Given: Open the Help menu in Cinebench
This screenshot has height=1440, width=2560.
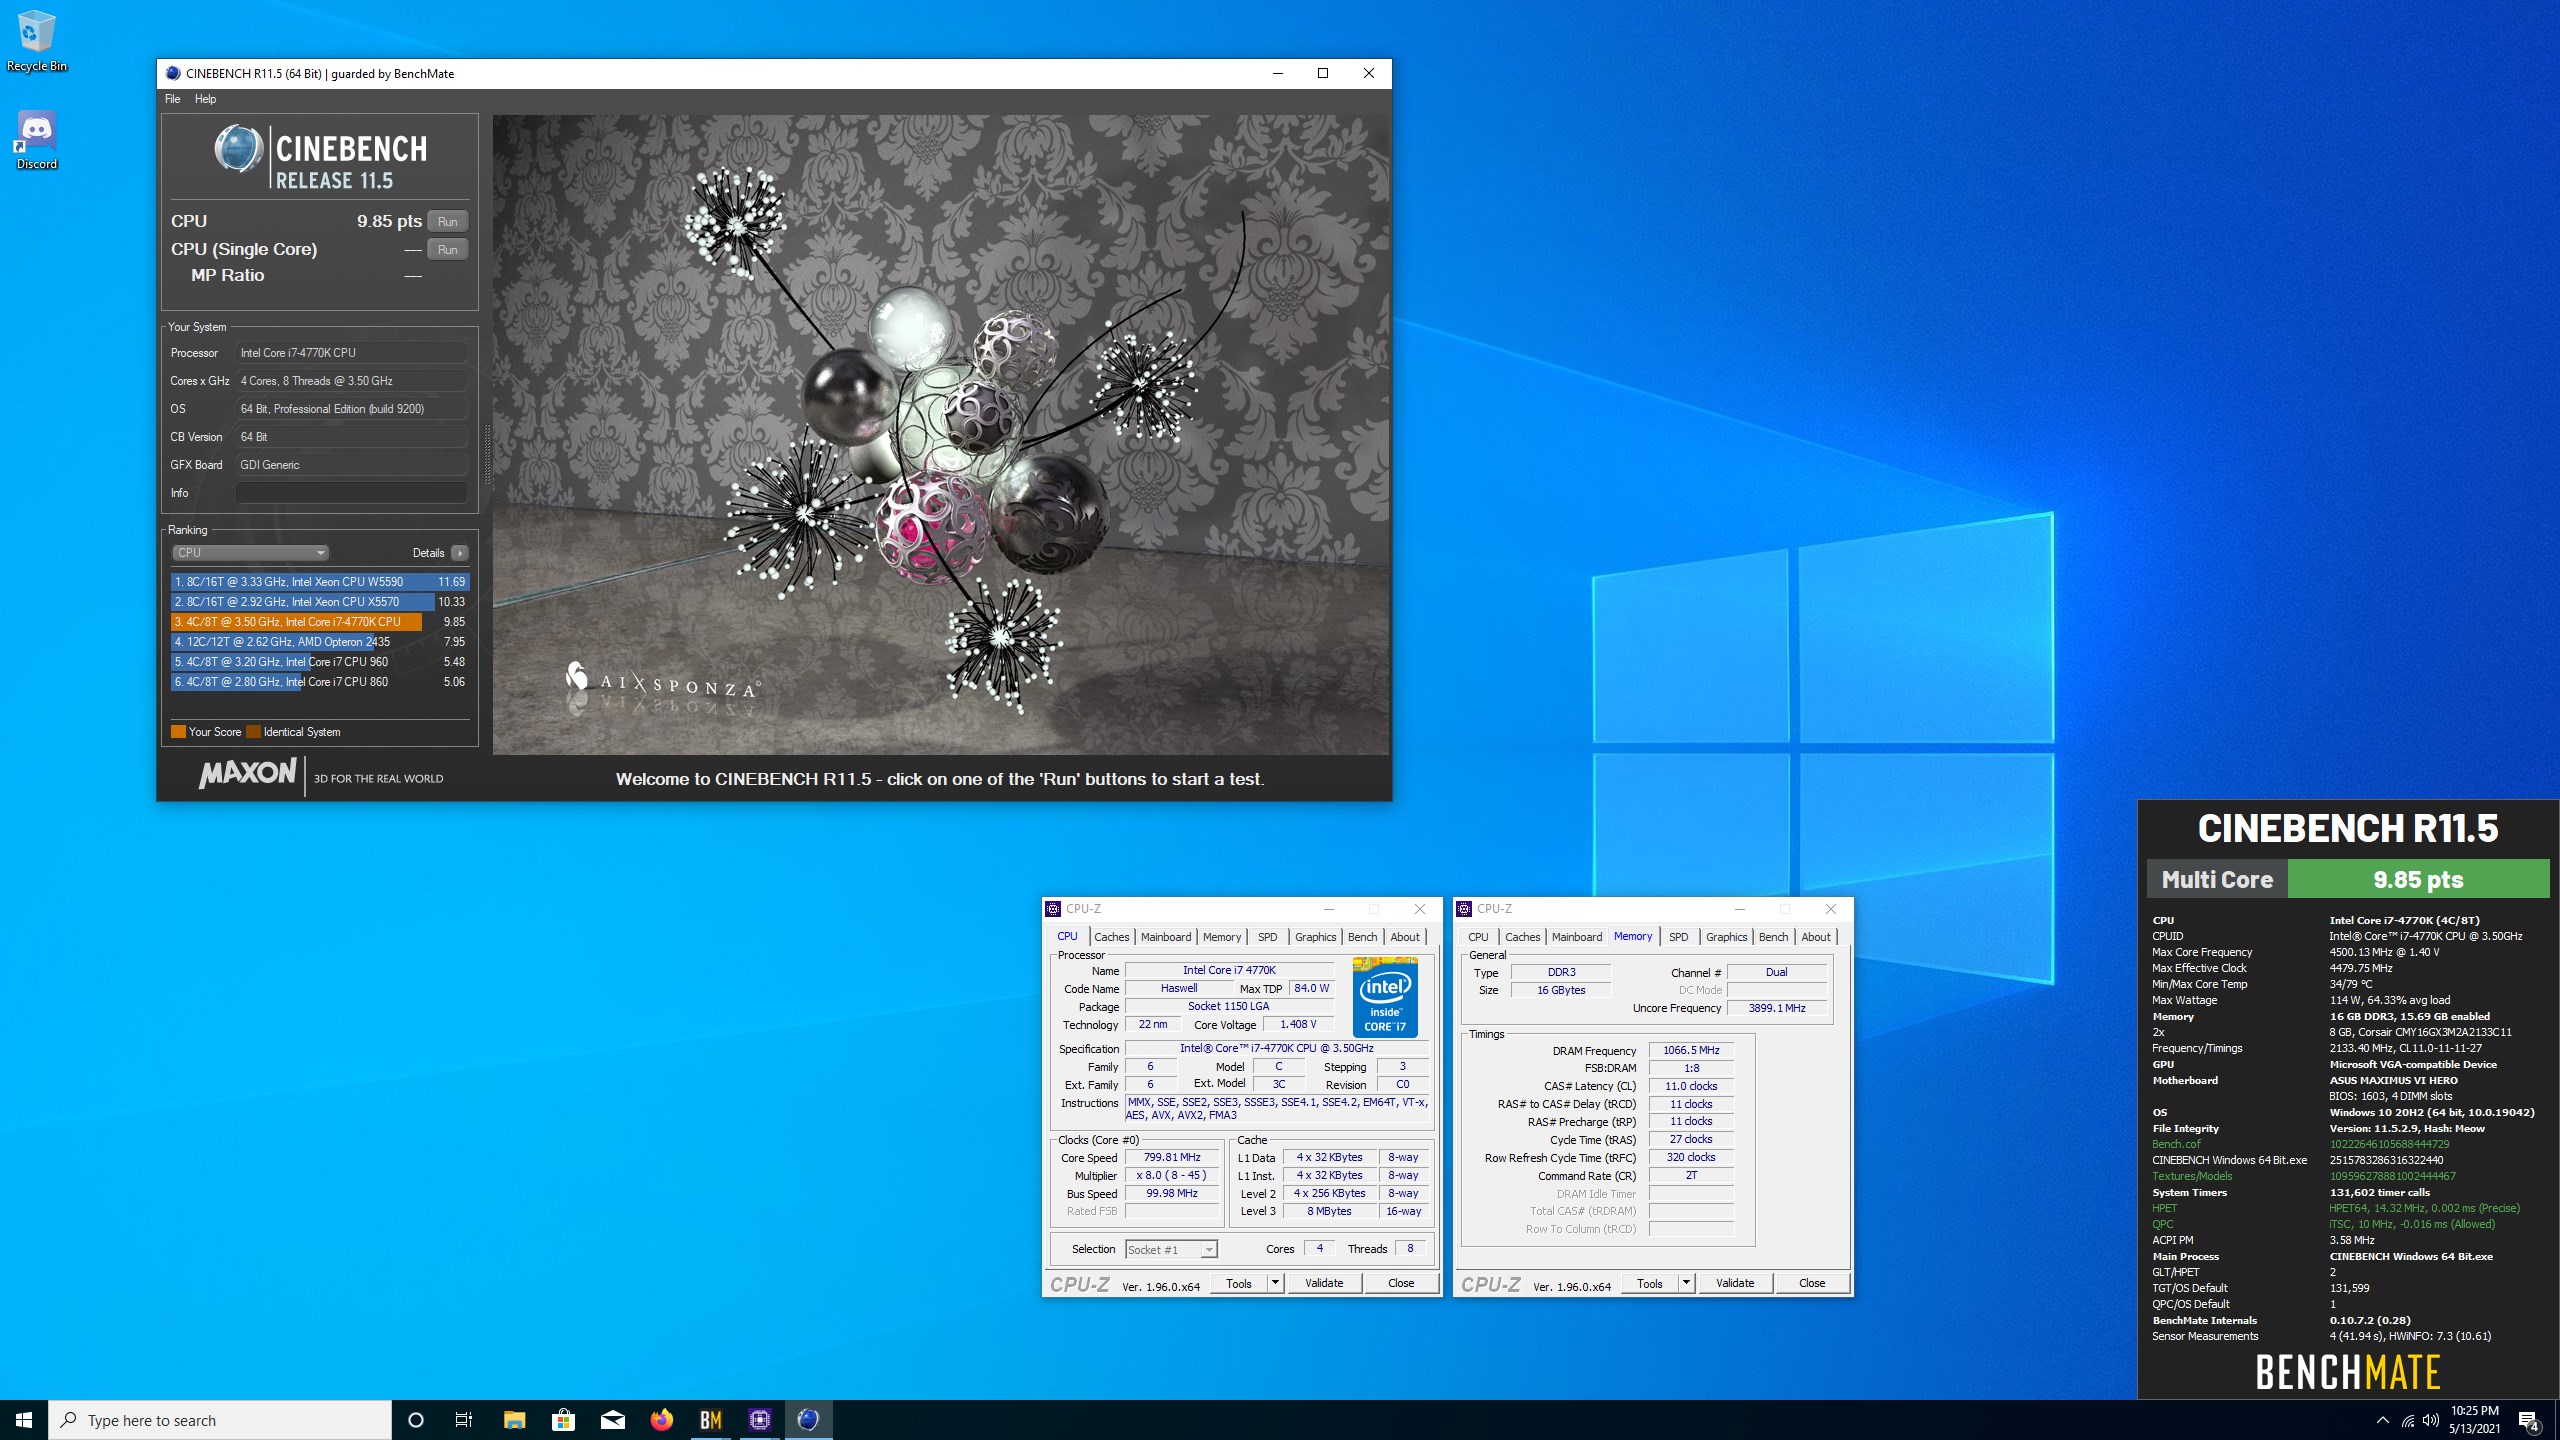Looking at the screenshot, I should pyautogui.click(x=205, y=99).
